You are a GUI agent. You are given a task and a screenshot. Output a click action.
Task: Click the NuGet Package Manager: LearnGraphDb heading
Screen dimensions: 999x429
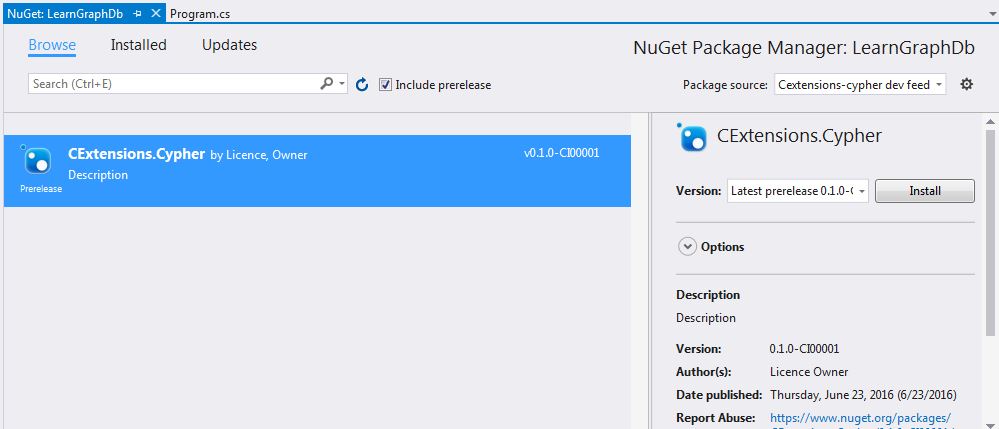[804, 48]
